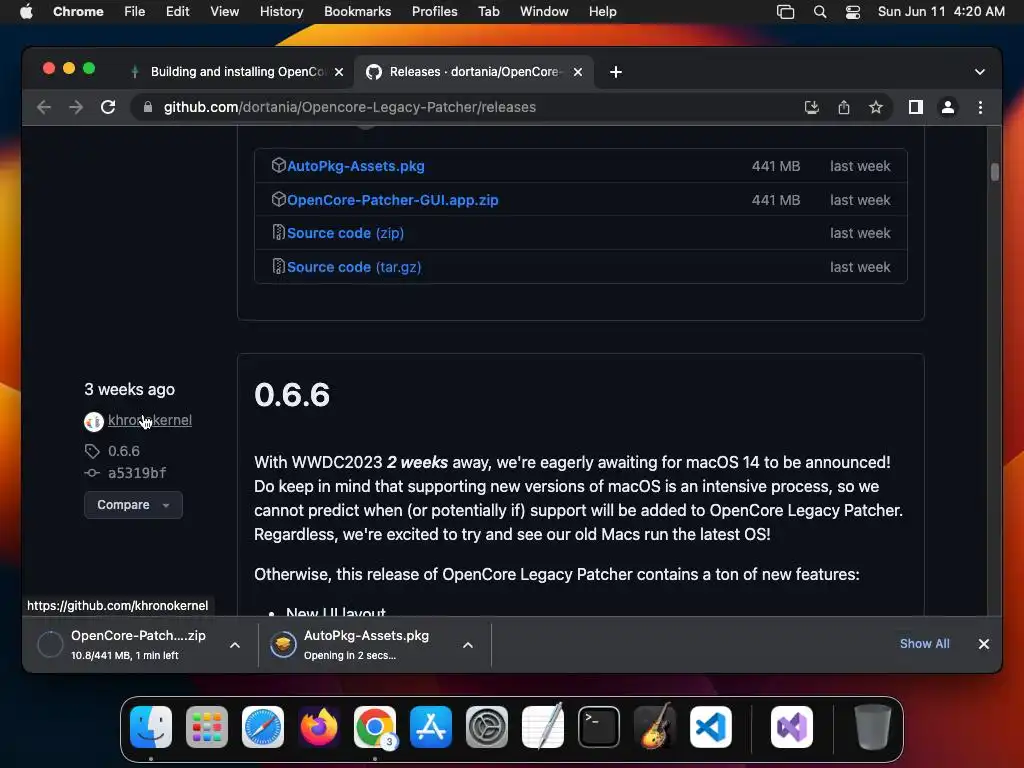1024x768 pixels.
Task: Open View menu
Action: (225, 12)
